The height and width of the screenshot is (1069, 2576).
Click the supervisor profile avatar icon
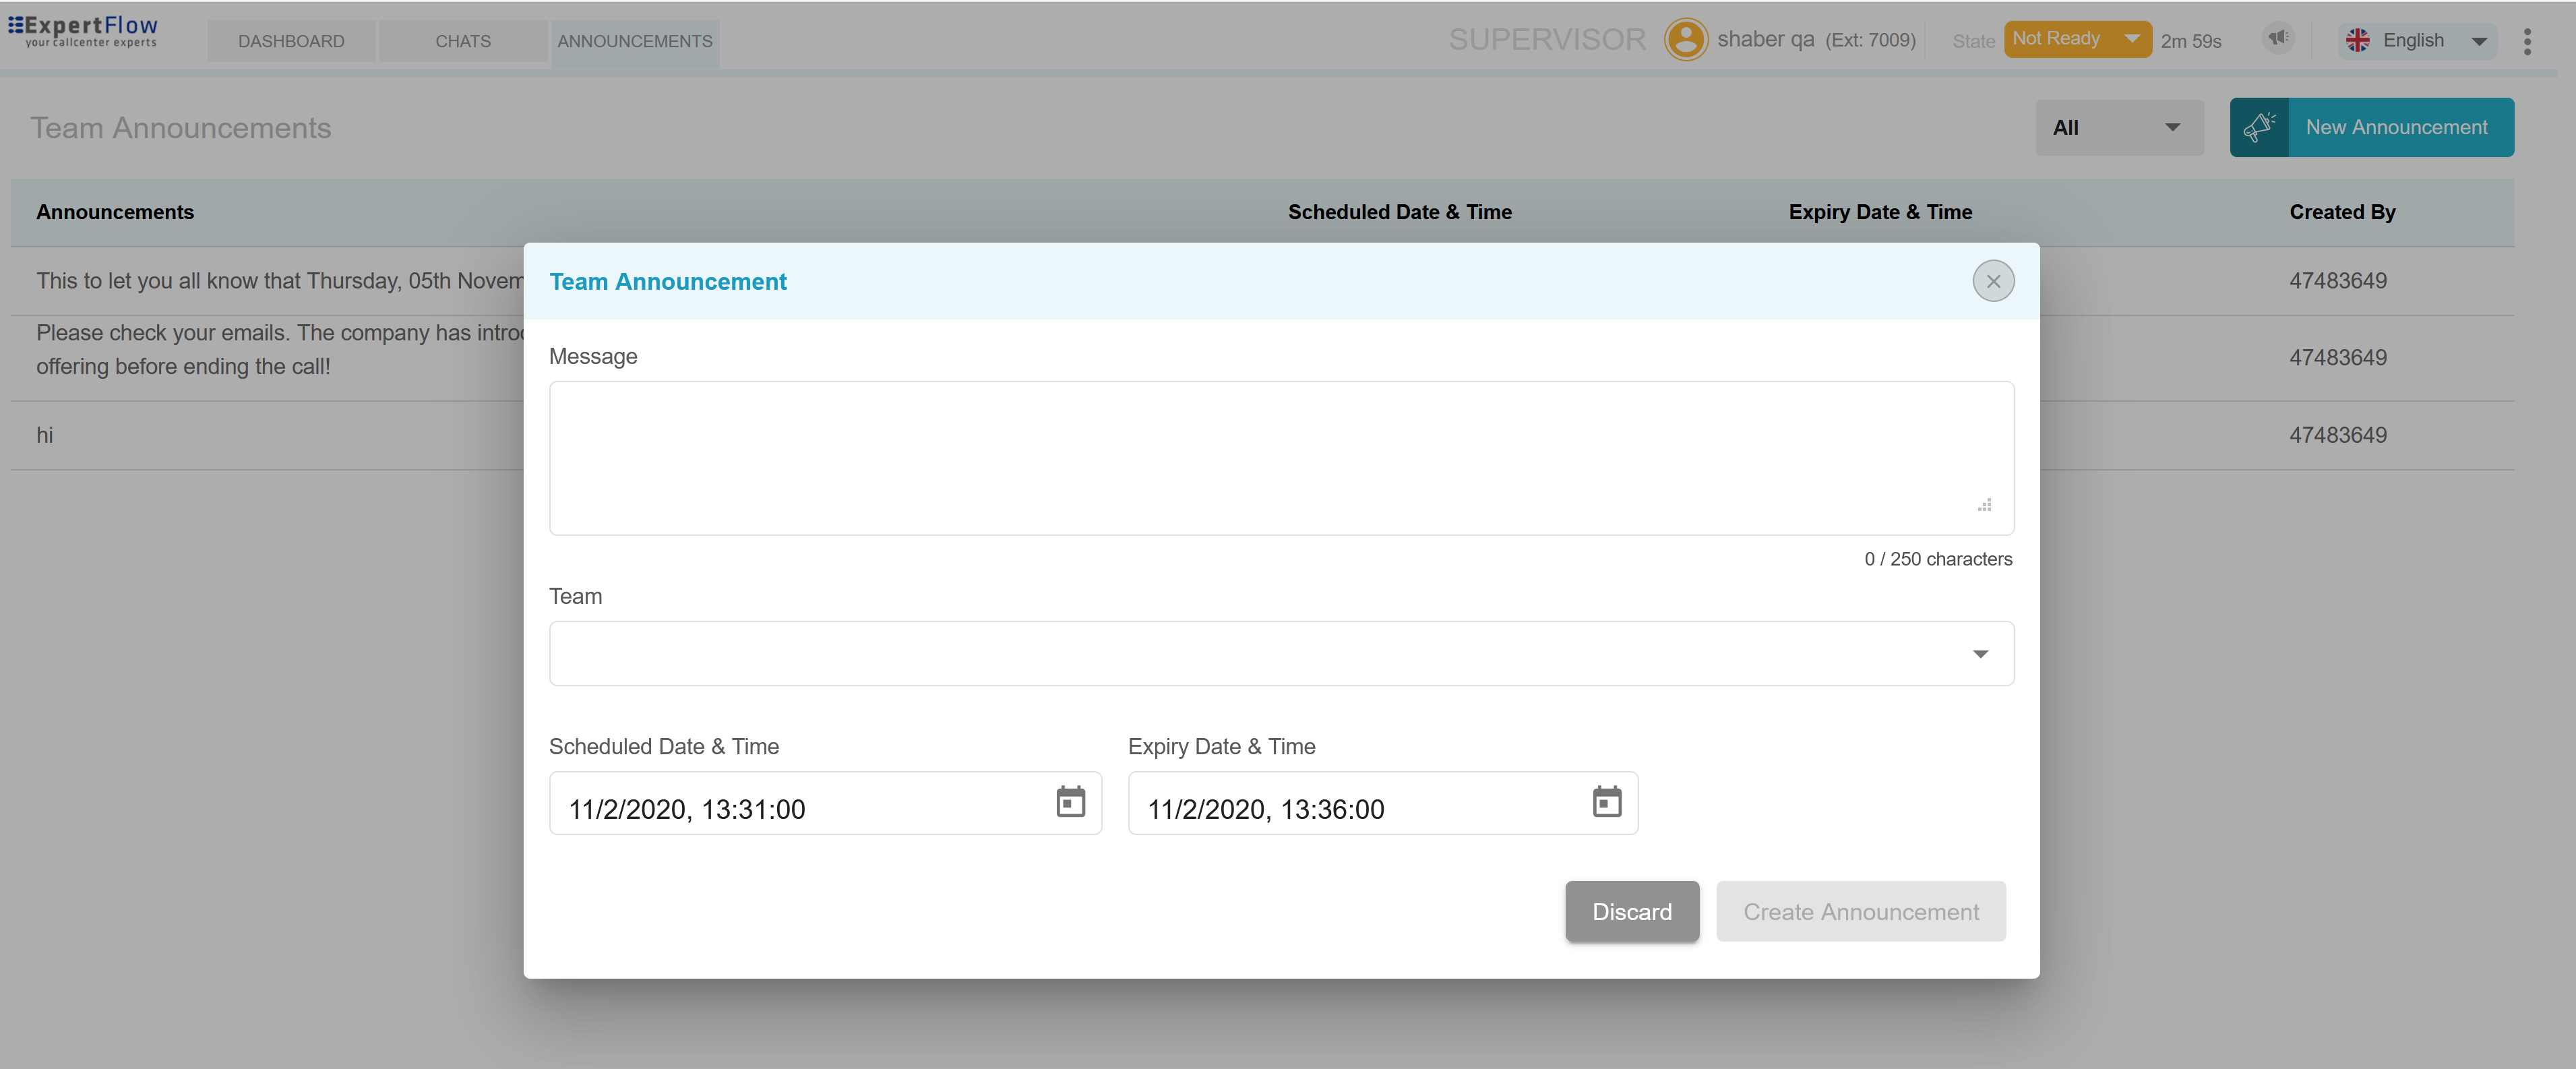point(1685,40)
